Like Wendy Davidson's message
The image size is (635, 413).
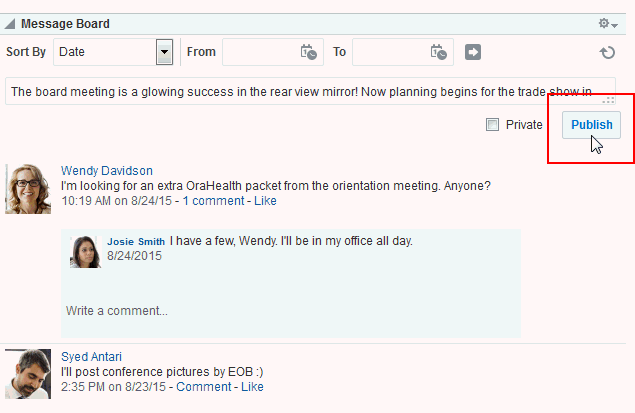(265, 201)
